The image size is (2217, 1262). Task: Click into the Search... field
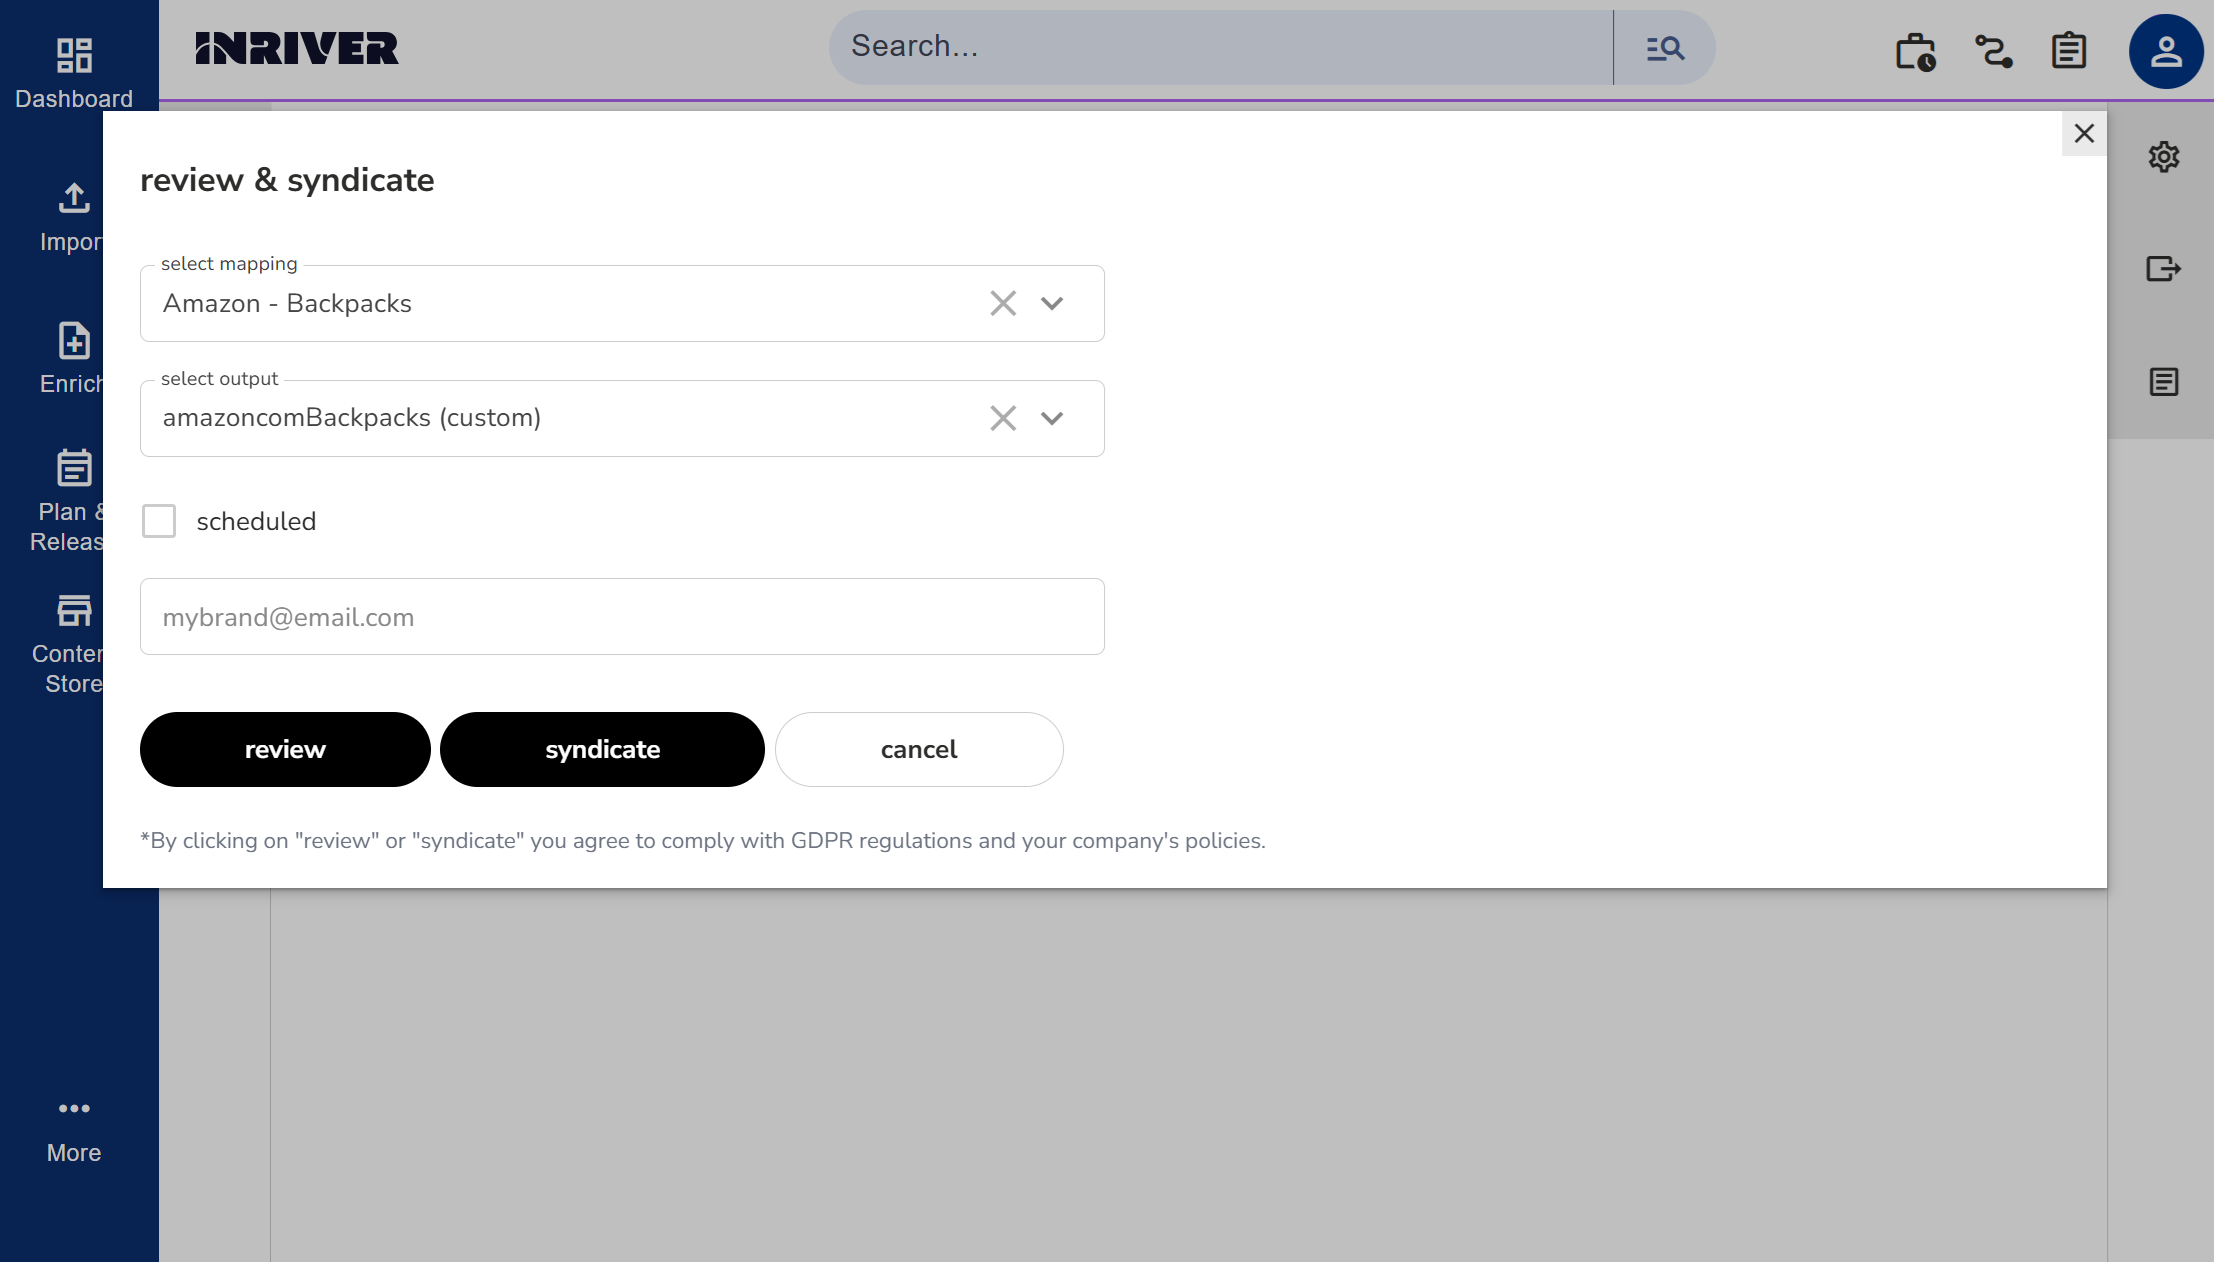coord(1220,47)
